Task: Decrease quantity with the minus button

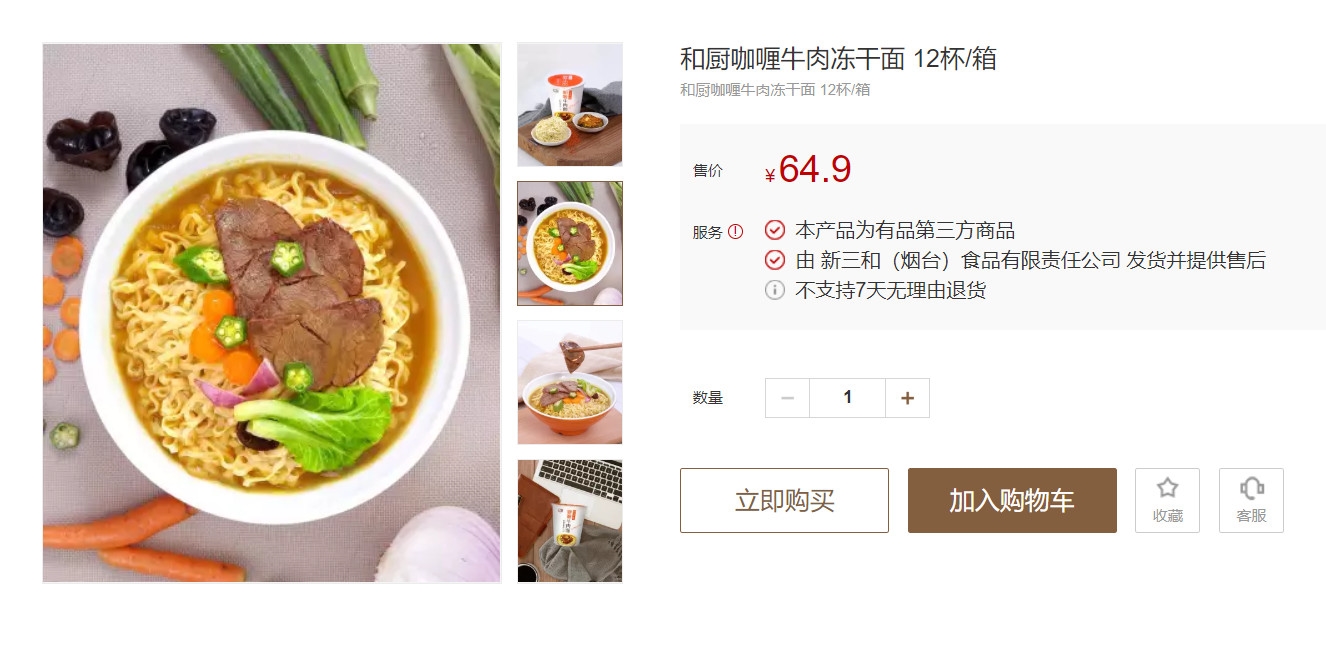Action: (787, 398)
